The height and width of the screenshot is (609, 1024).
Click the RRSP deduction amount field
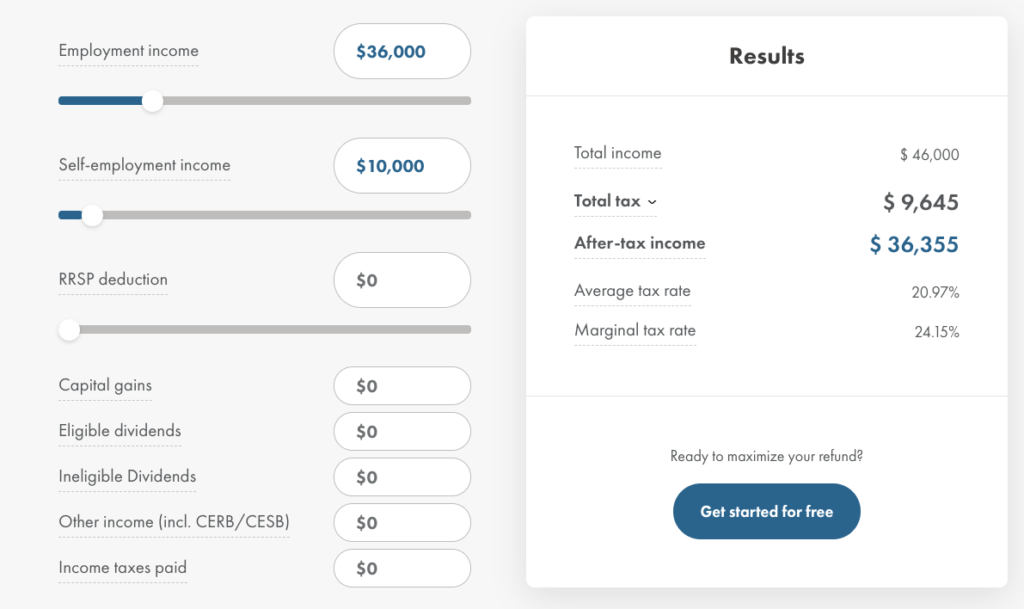pyautogui.click(x=402, y=280)
